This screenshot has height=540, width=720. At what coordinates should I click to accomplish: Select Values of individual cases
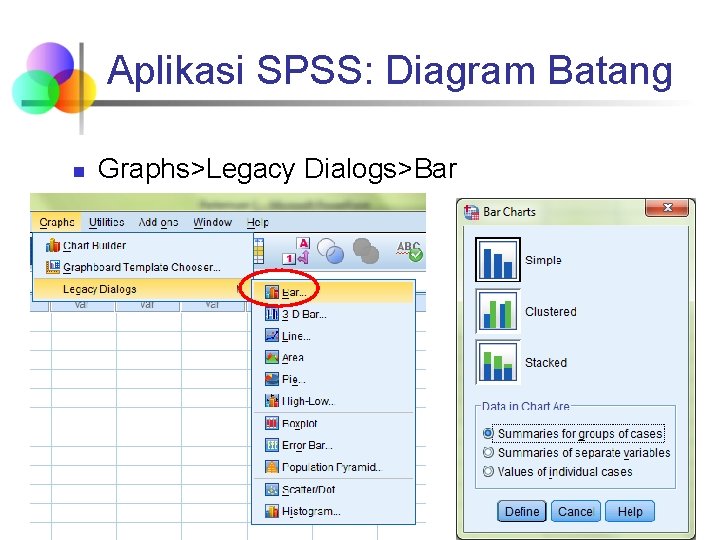click(558, 472)
